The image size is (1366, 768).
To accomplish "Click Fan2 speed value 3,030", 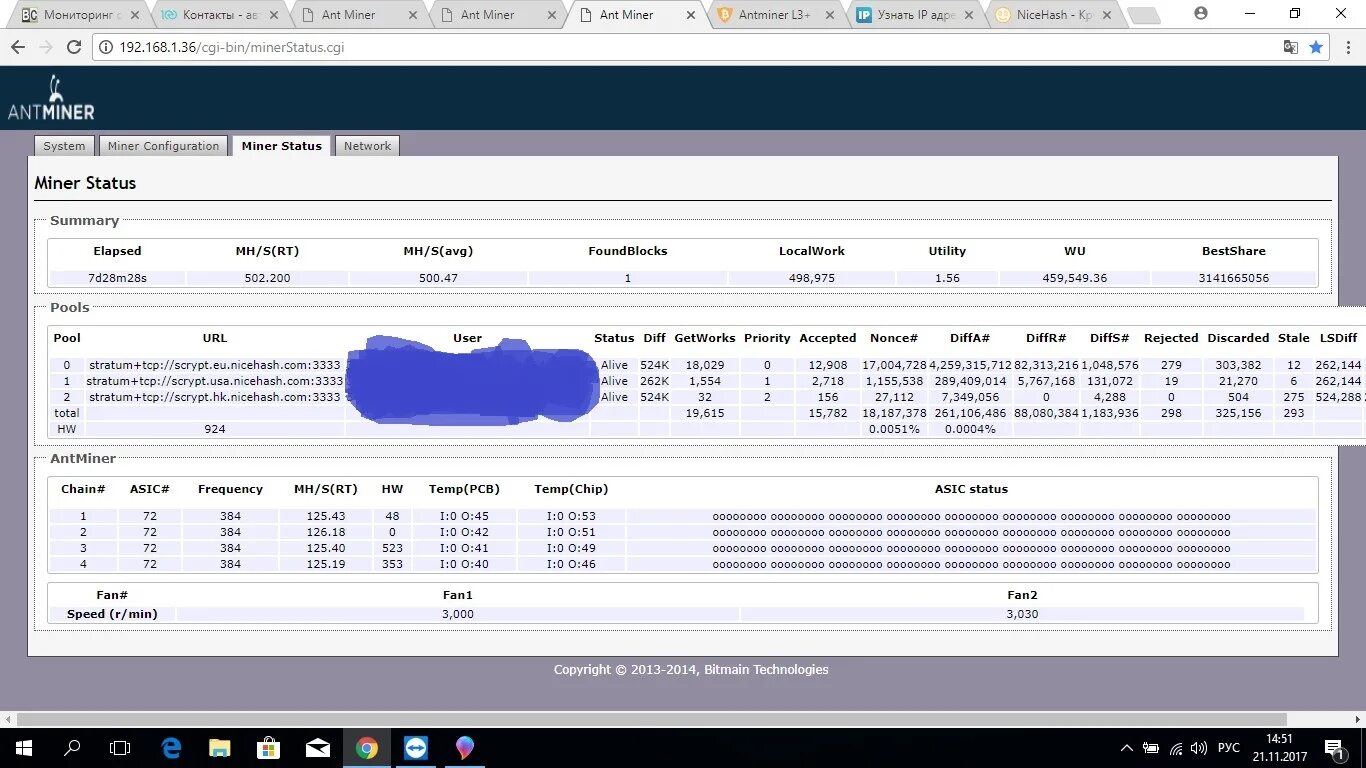I will pyautogui.click(x=1022, y=614).
